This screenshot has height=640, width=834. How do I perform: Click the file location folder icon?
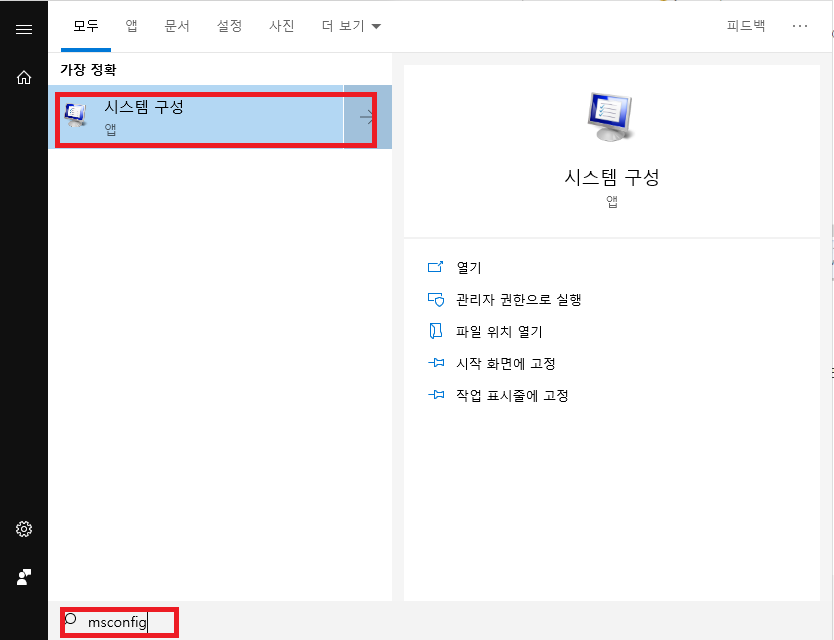(x=436, y=331)
